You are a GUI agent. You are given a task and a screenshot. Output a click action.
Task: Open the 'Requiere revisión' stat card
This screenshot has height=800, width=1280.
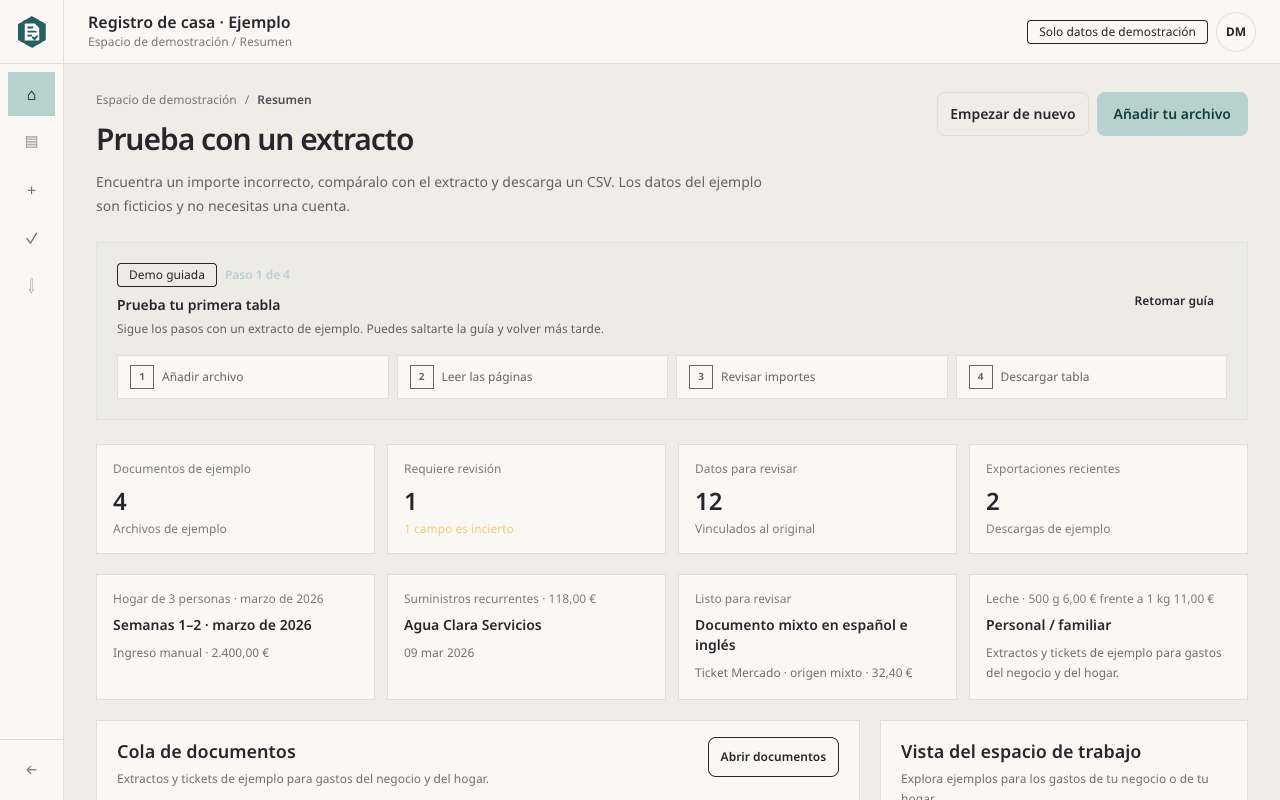[x=526, y=499]
